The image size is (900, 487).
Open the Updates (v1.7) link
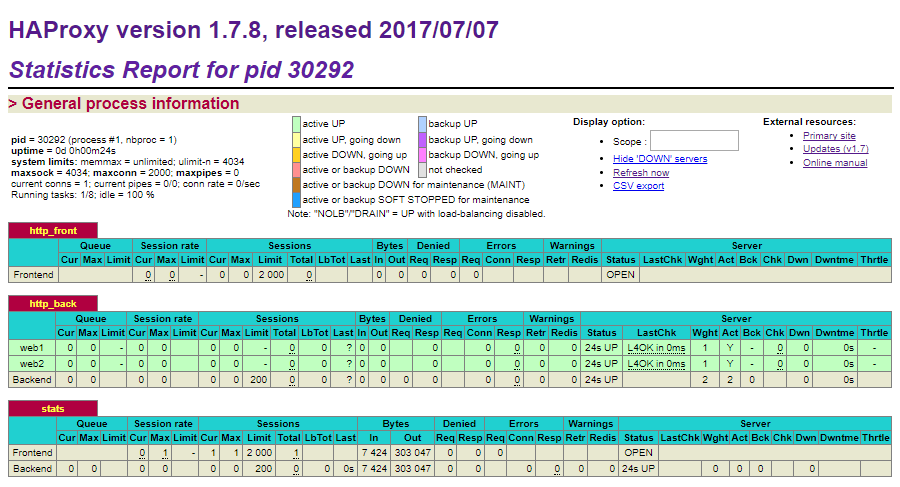pos(835,149)
